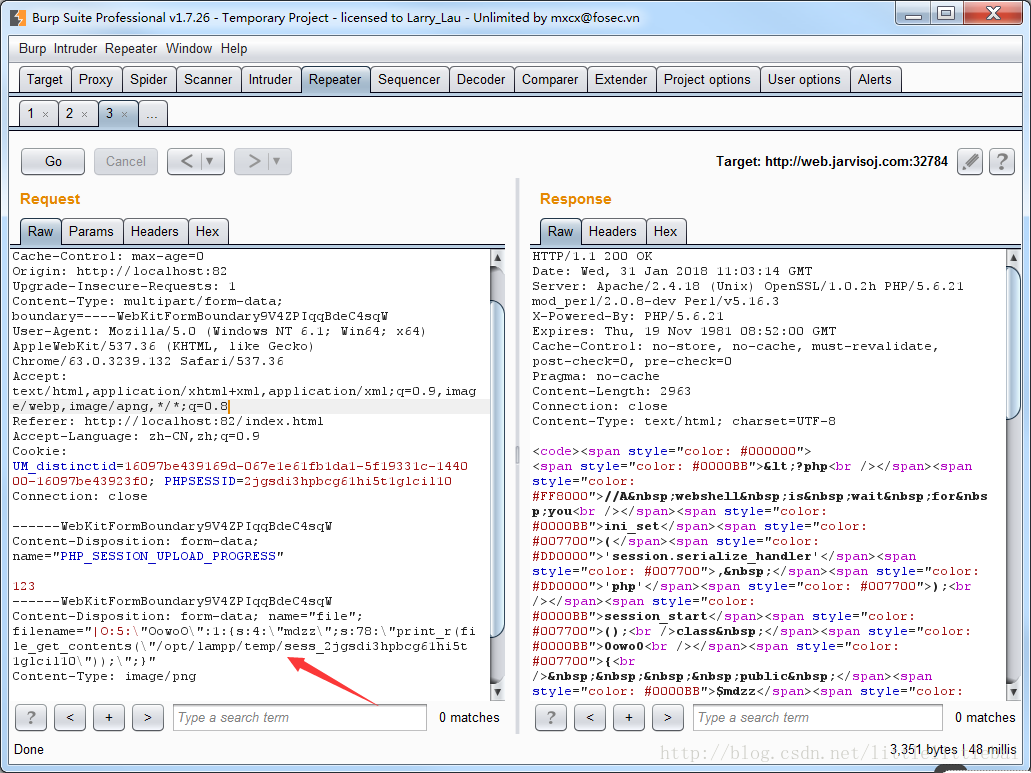Viewport: 1031px width, 773px height.
Task: Click Burp Suite app icon in title bar
Action: pyautogui.click(x=18, y=17)
